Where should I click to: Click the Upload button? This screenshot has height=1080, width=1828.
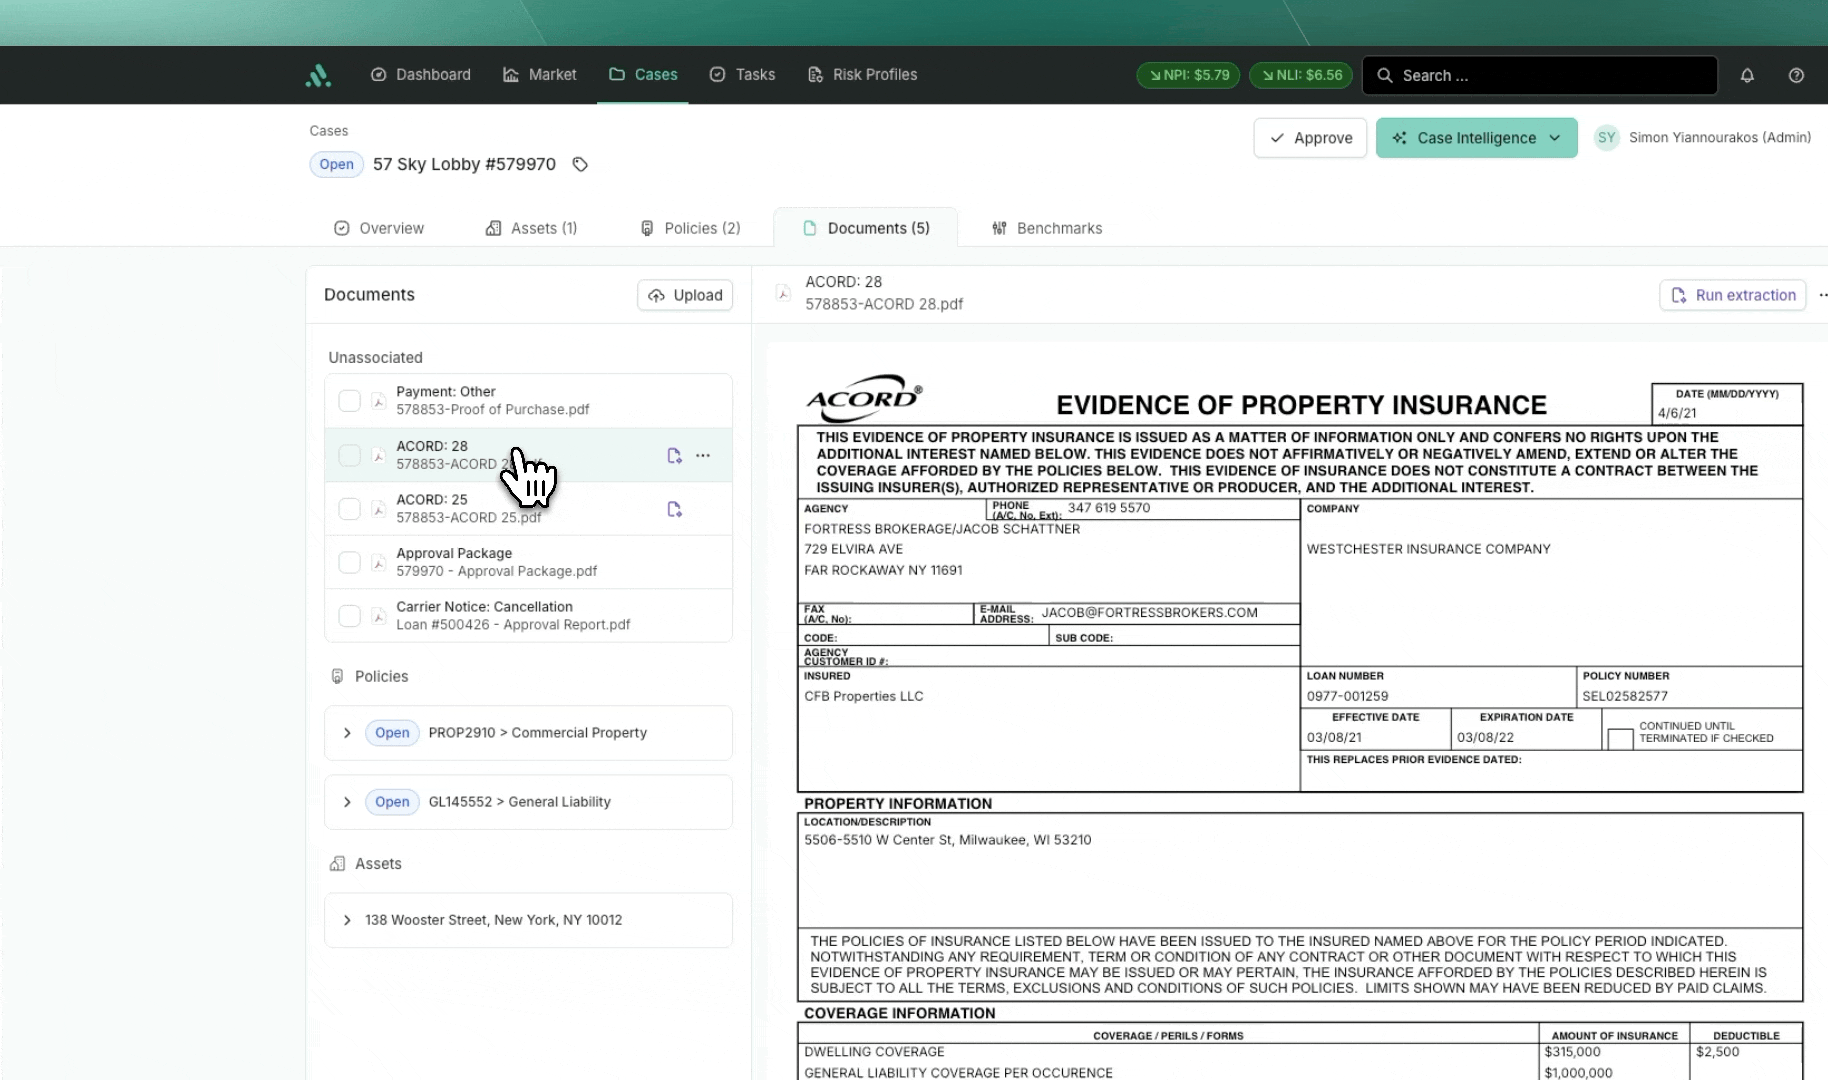(685, 295)
